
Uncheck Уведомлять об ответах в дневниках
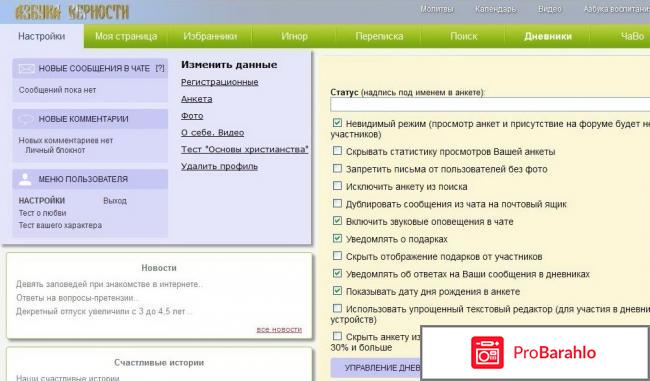[x=337, y=273]
